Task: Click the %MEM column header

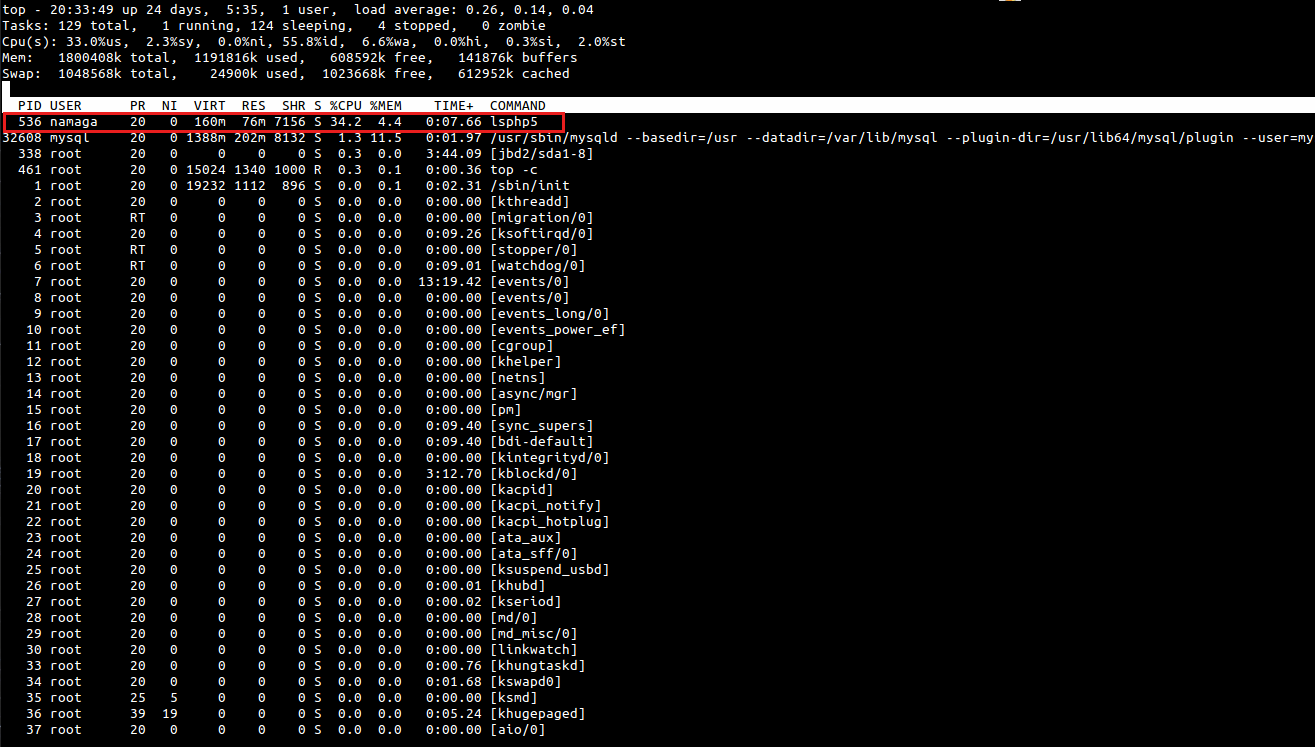Action: (x=386, y=105)
